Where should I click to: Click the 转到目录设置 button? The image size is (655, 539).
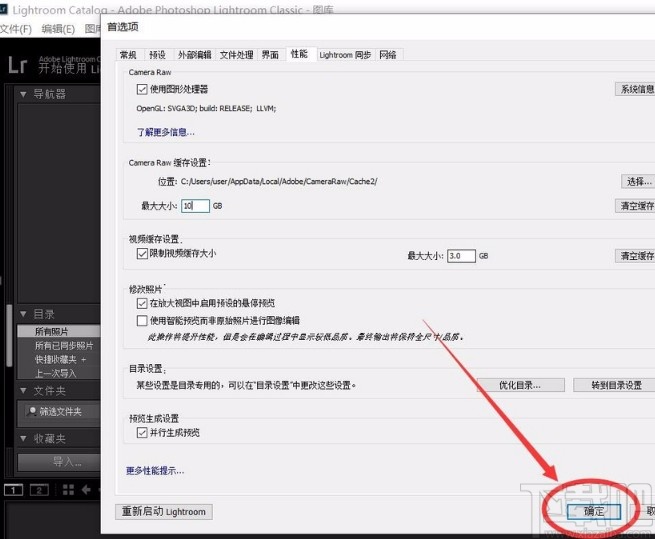coord(614,385)
